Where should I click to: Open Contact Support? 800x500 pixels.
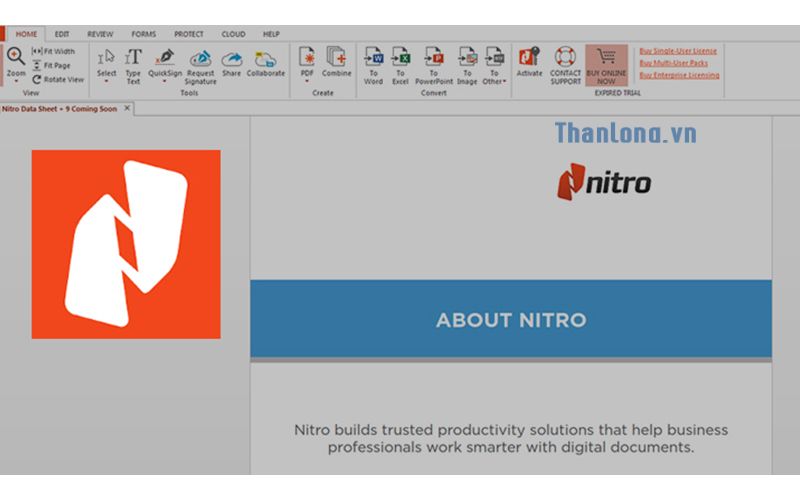click(565, 64)
